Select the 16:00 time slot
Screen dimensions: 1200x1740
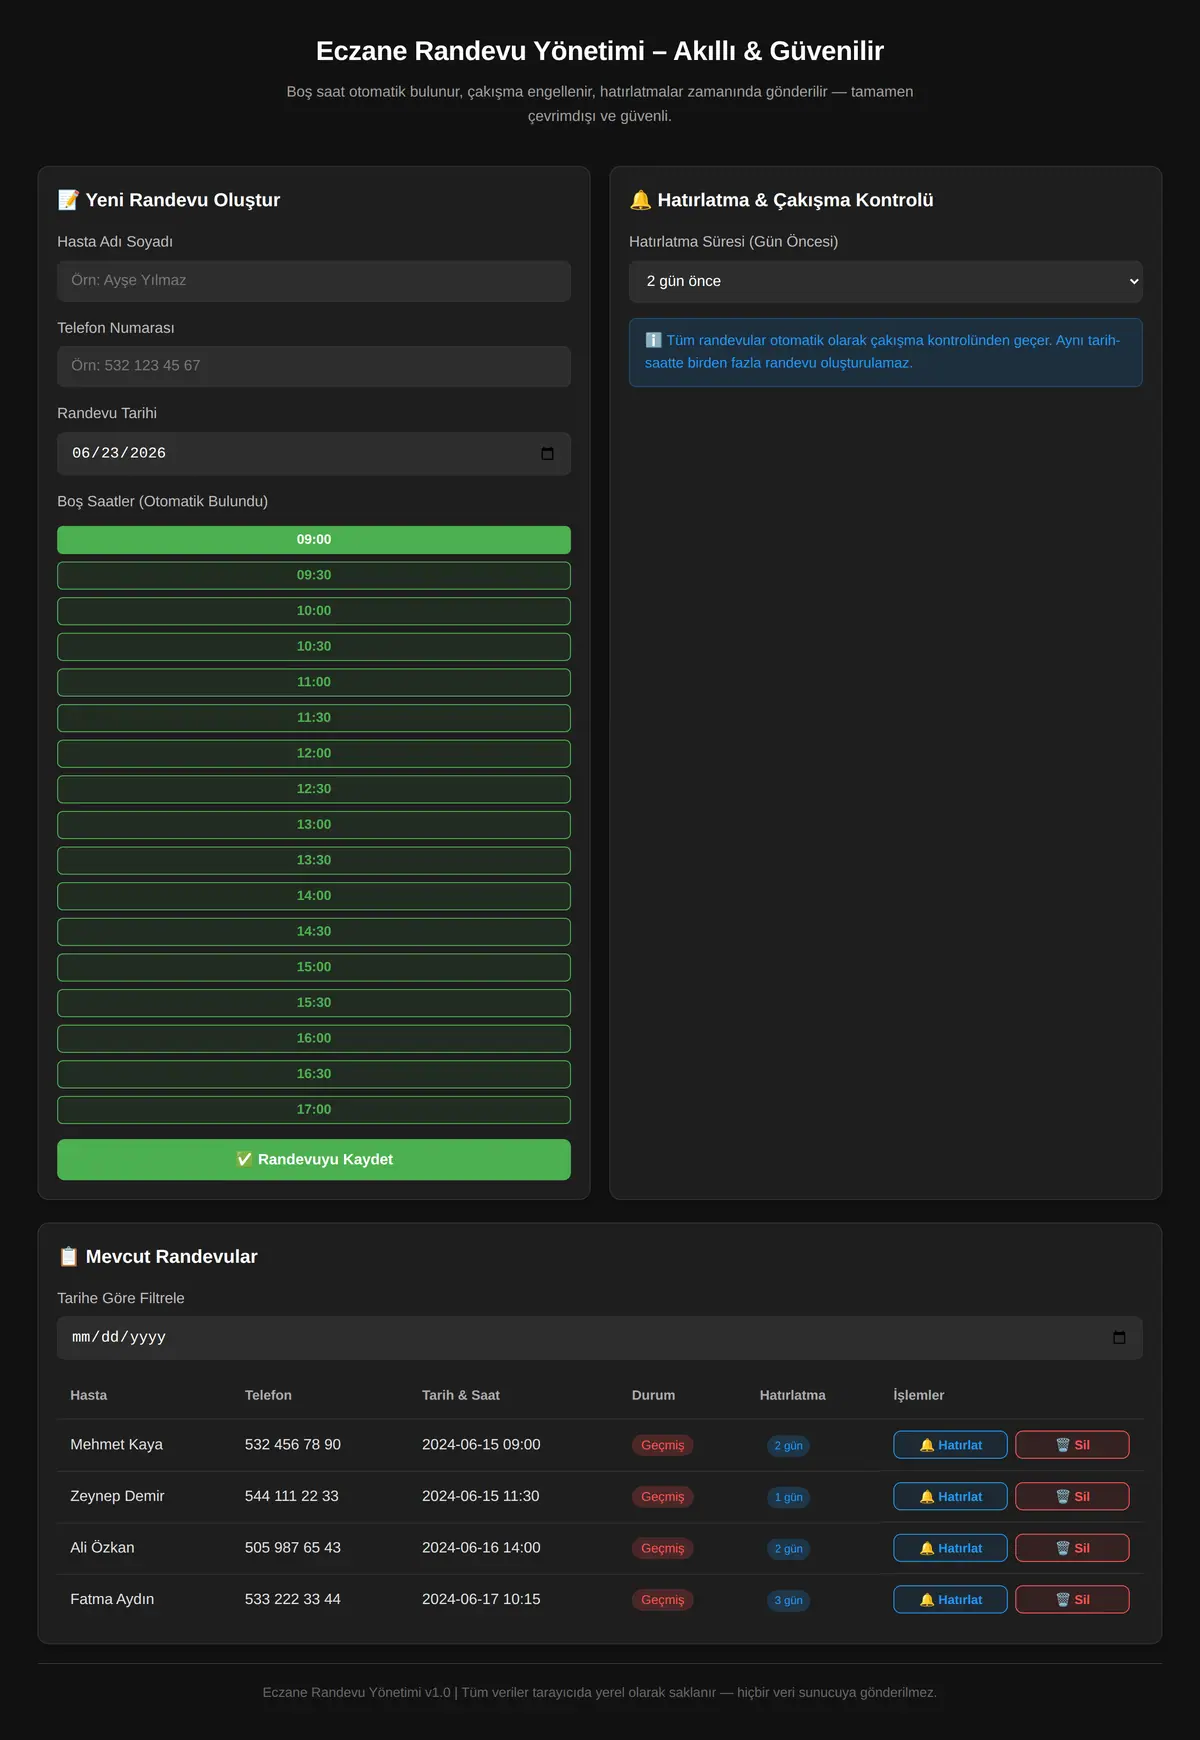point(314,1038)
